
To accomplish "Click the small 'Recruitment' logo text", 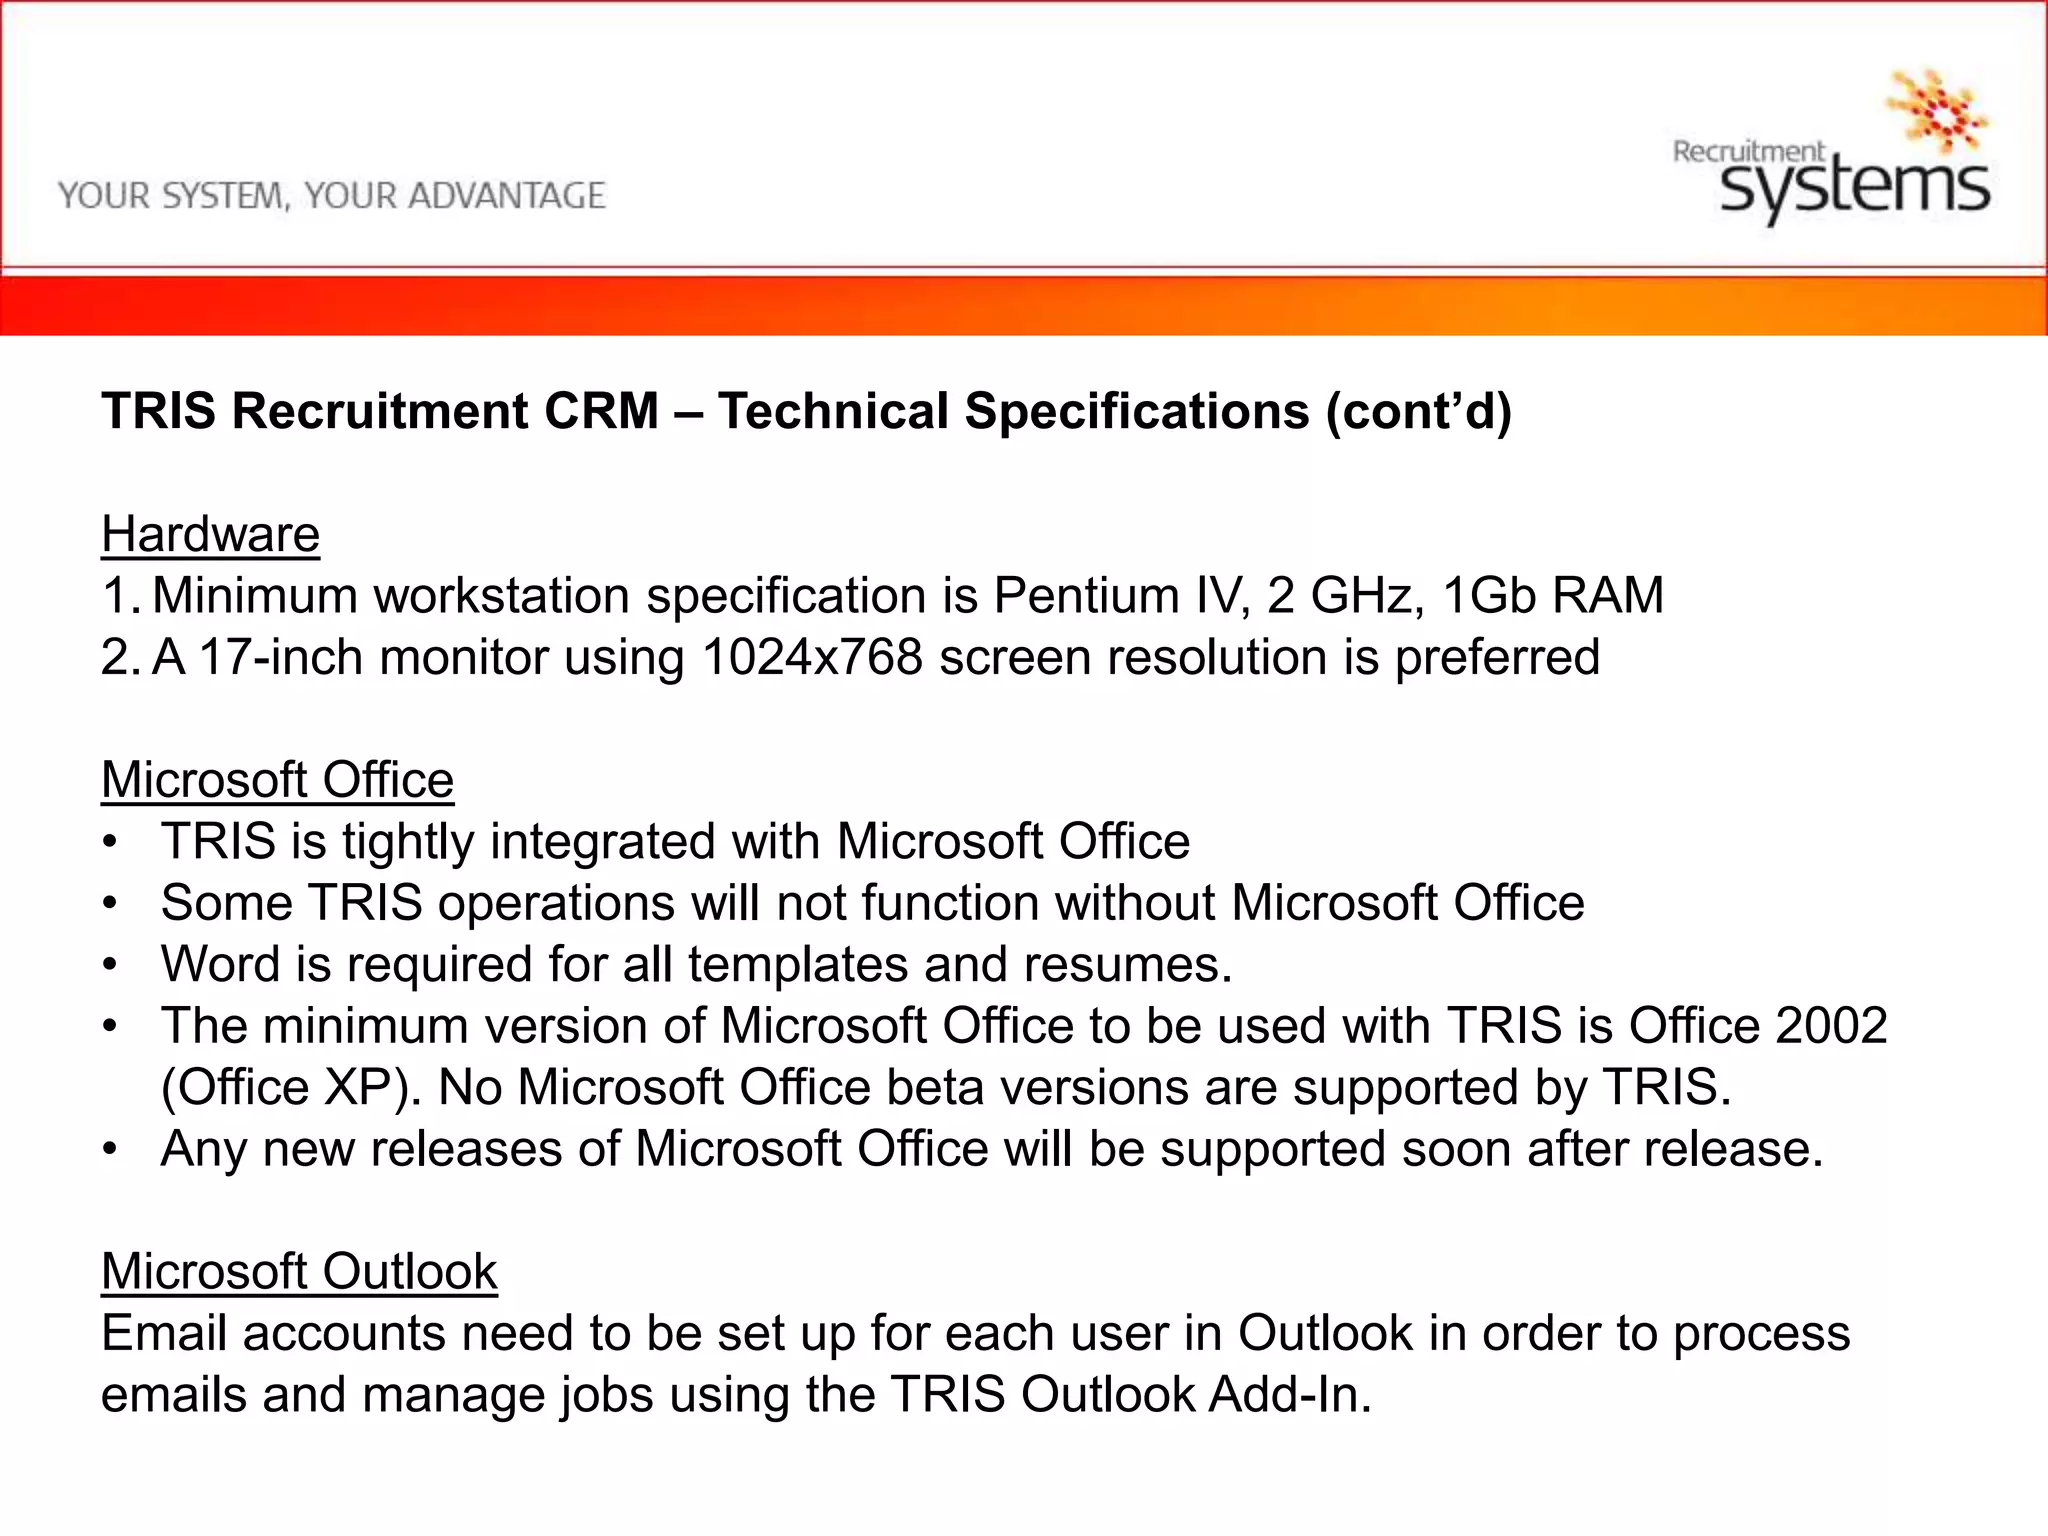I will tap(1748, 152).
